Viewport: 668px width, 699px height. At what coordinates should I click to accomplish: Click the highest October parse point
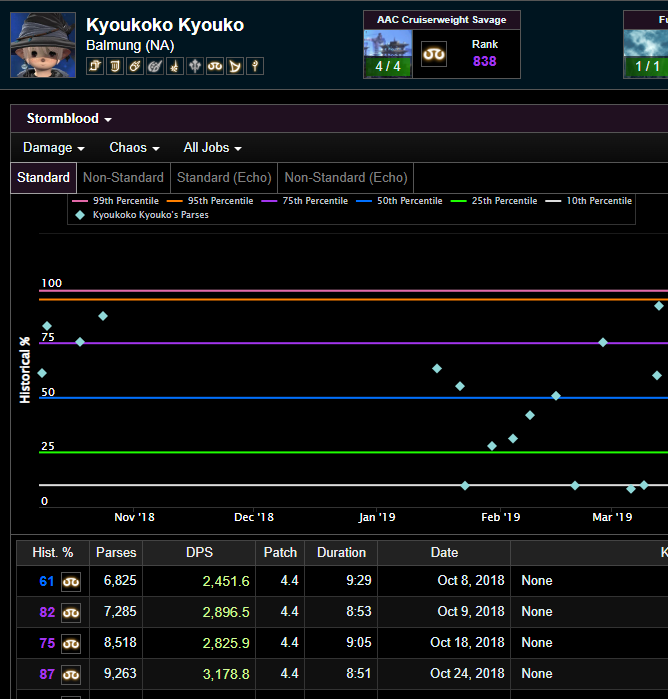(103, 316)
